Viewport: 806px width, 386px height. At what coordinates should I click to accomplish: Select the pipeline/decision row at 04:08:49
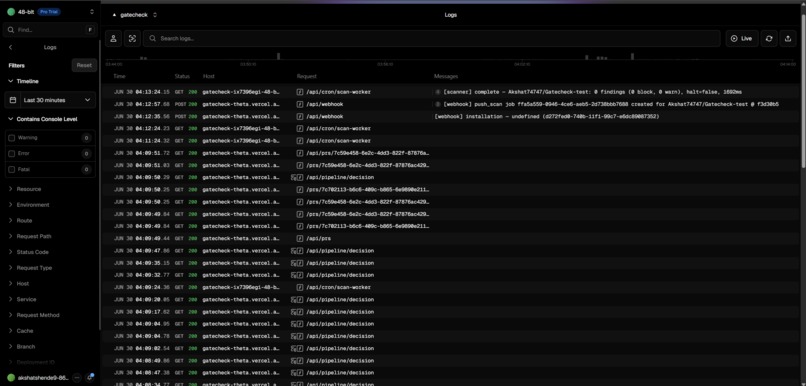point(451,361)
